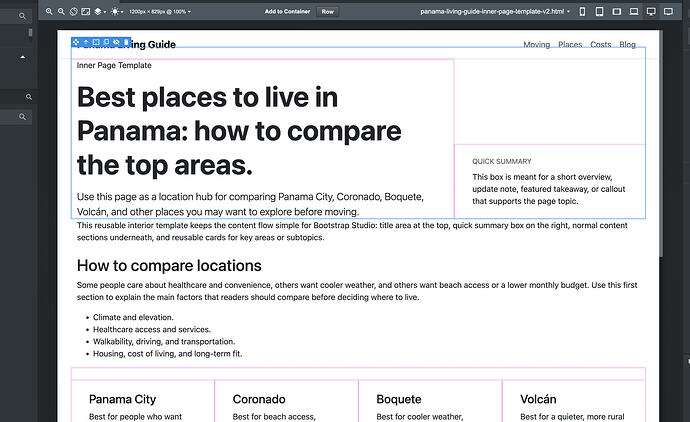Click the Places nav link

click(570, 44)
